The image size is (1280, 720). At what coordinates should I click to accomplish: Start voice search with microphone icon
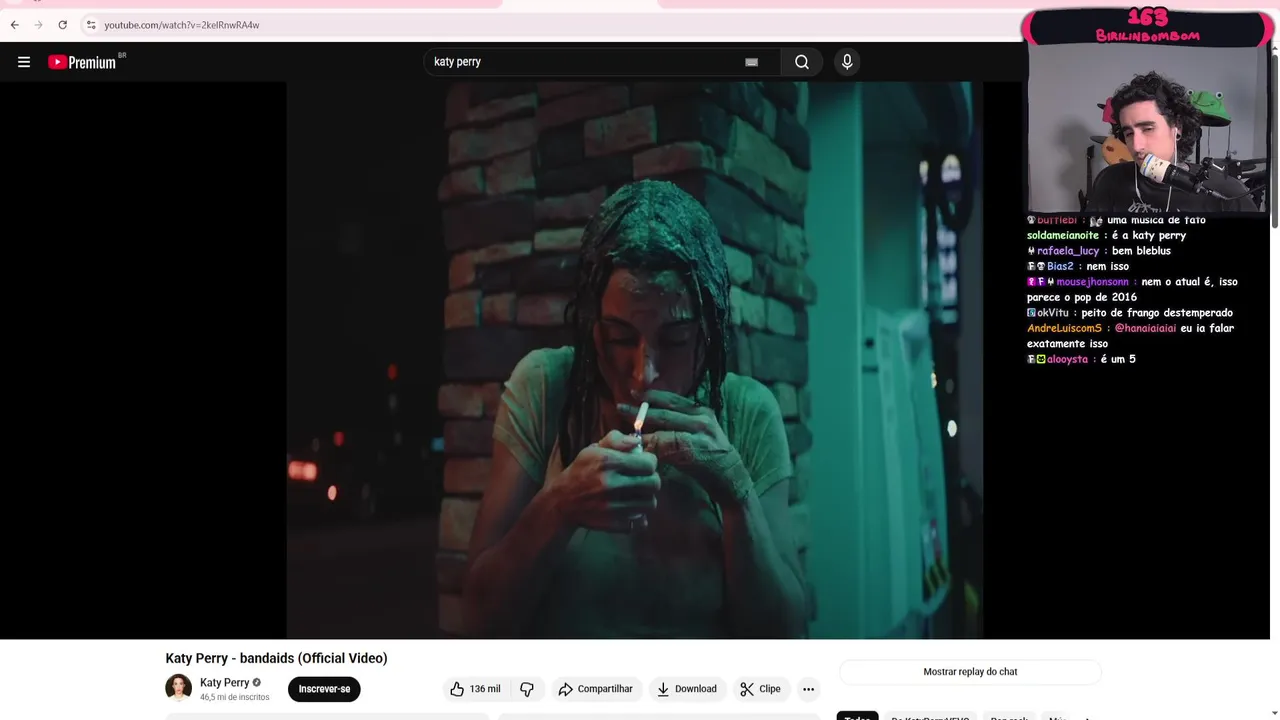point(847,62)
